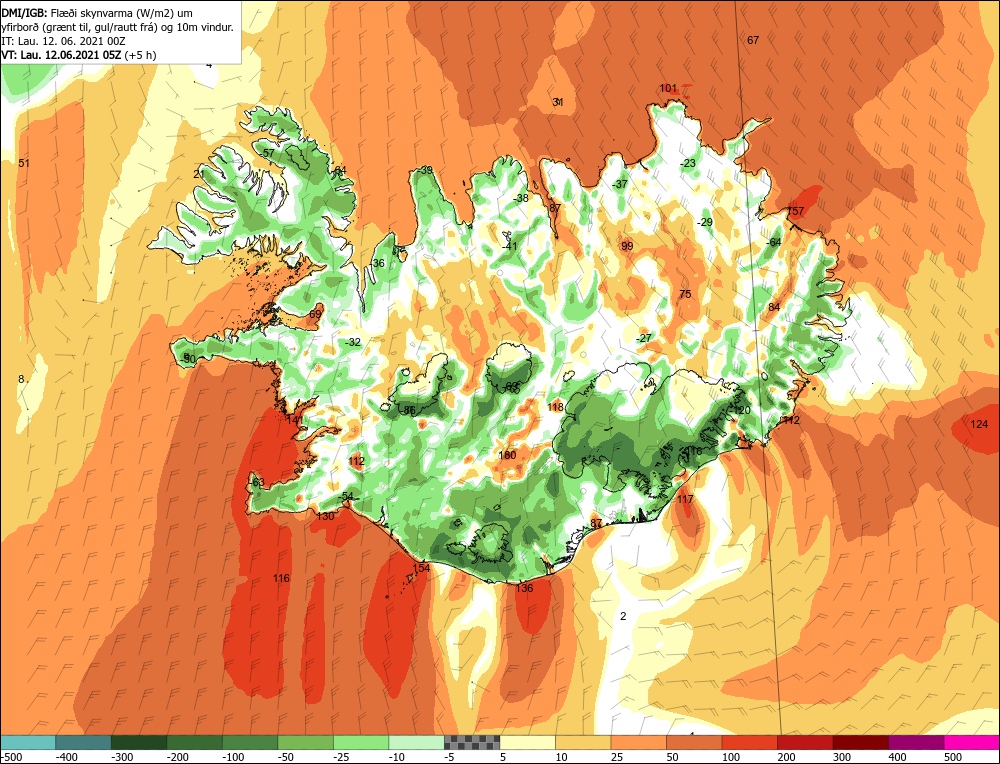Click the flux value '8' at the western edge
Viewport: 1000px width, 764px height.
[21, 379]
